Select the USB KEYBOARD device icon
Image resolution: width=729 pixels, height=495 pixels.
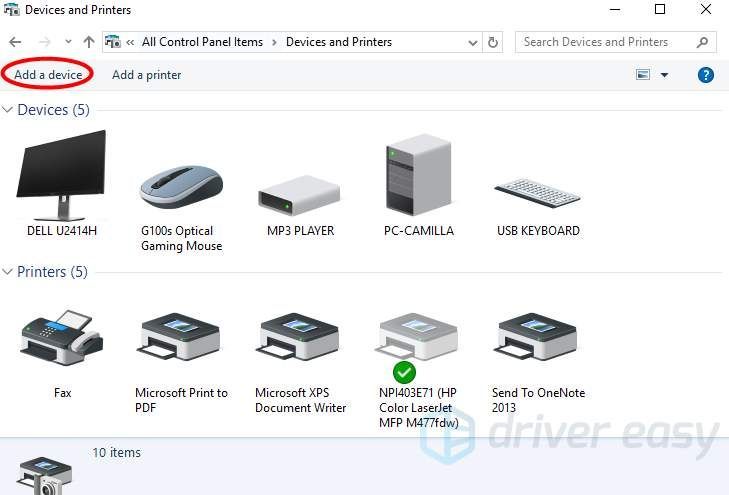[x=537, y=194]
